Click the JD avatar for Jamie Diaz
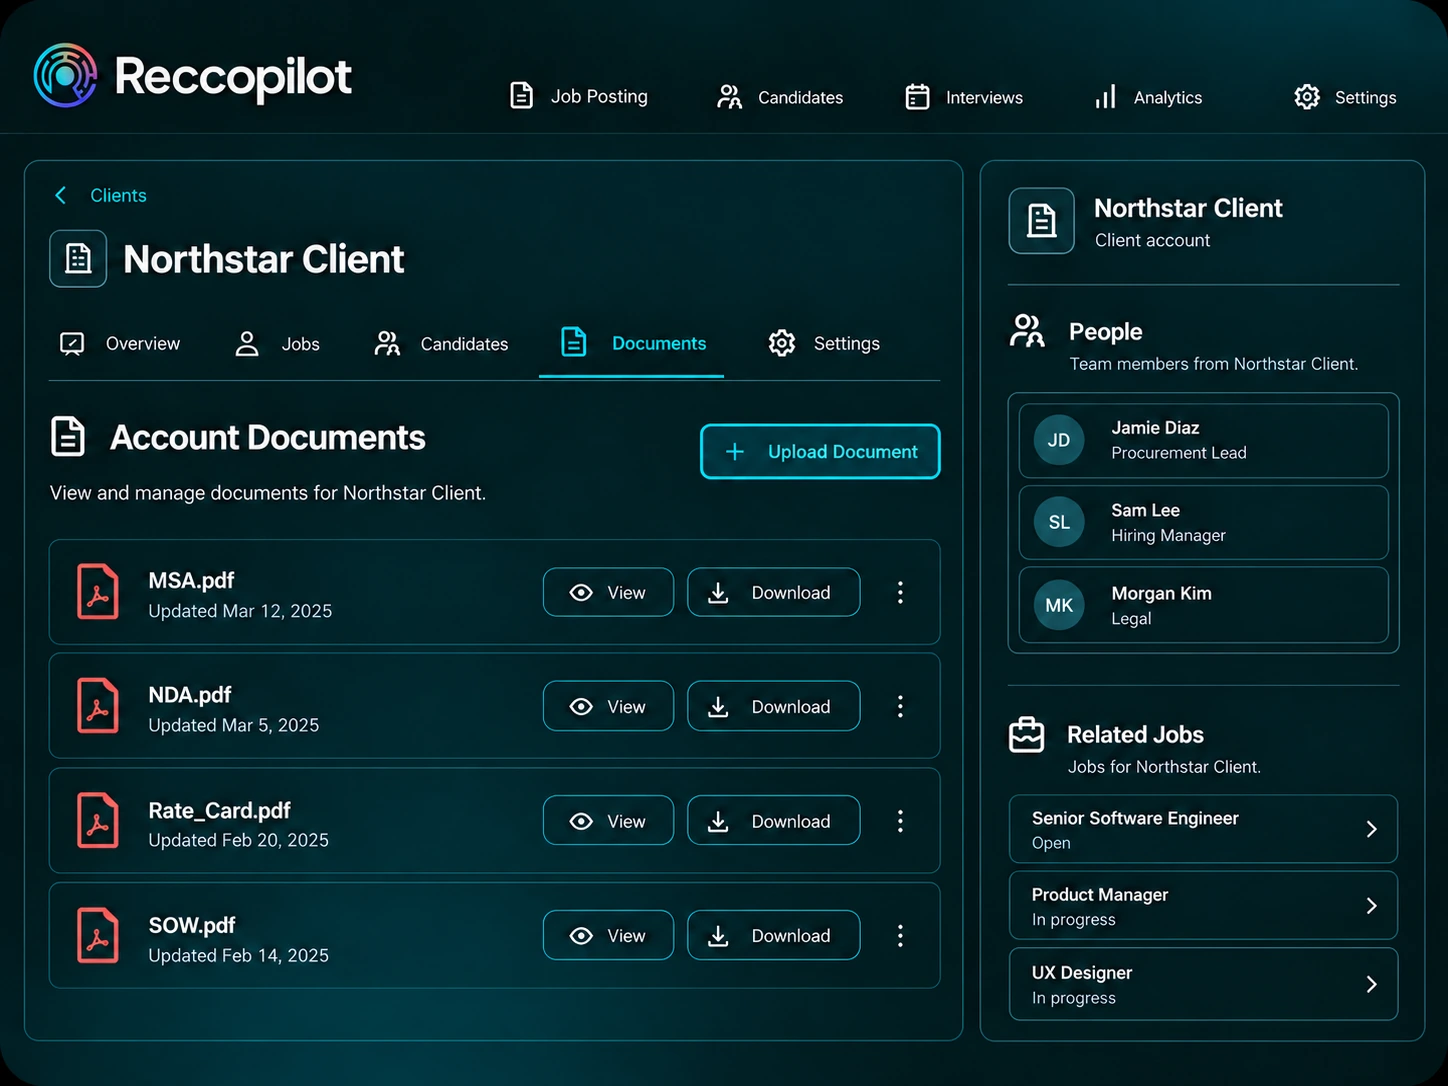 [1059, 440]
